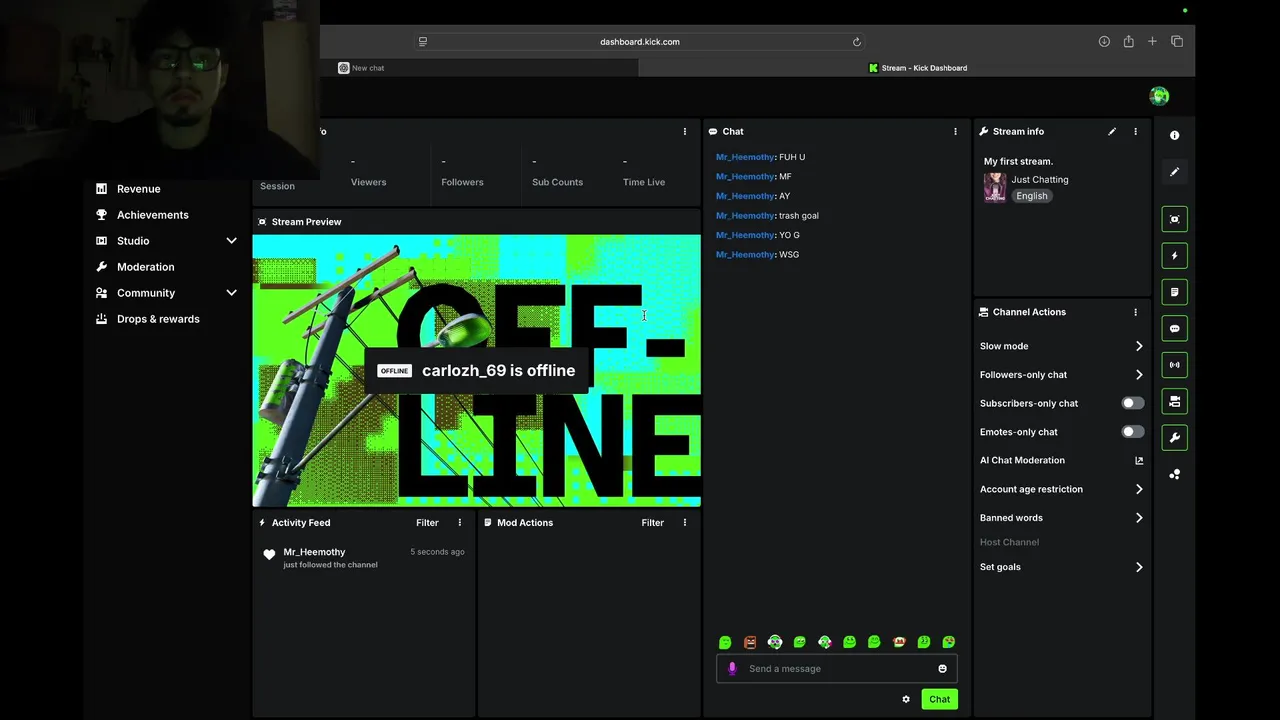Click Mr_Heemothy in Activity Feed

click(x=314, y=552)
